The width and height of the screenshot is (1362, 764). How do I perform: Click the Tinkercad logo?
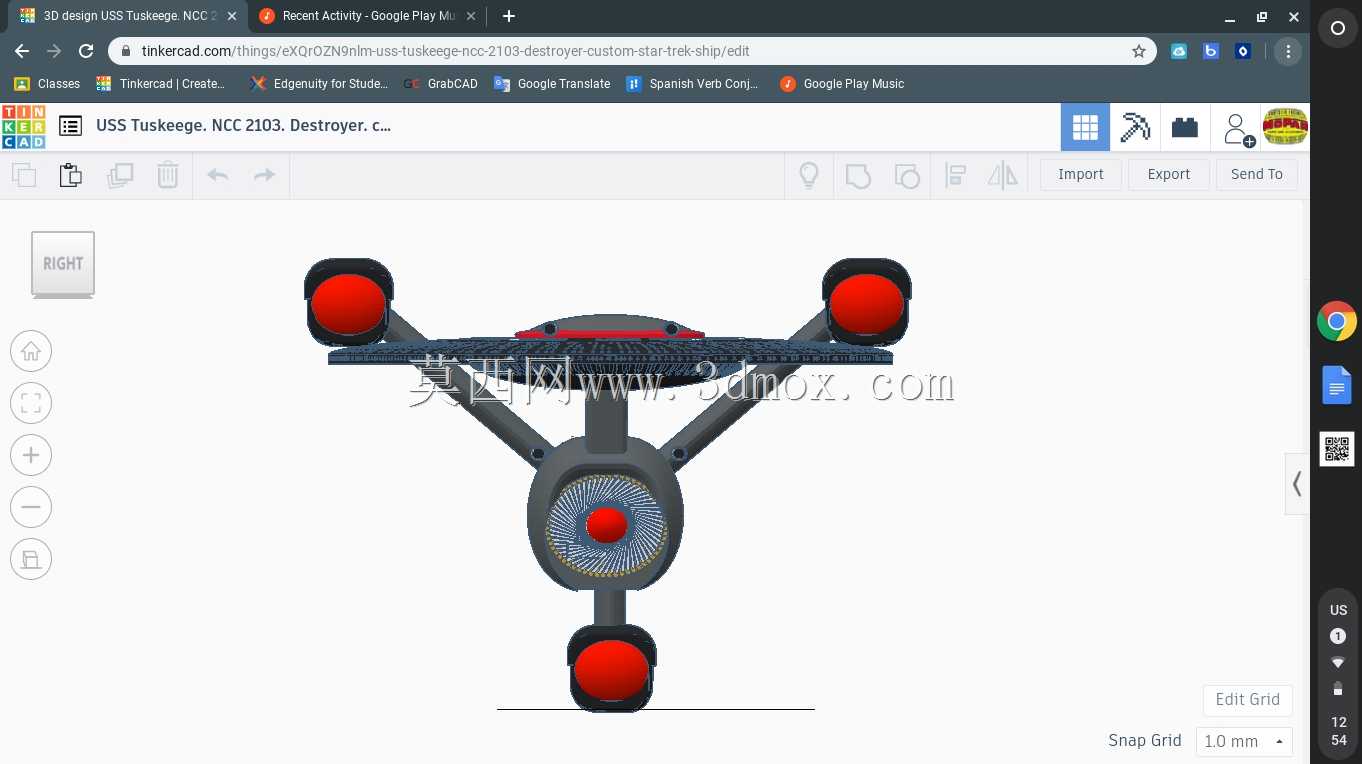coord(23,127)
